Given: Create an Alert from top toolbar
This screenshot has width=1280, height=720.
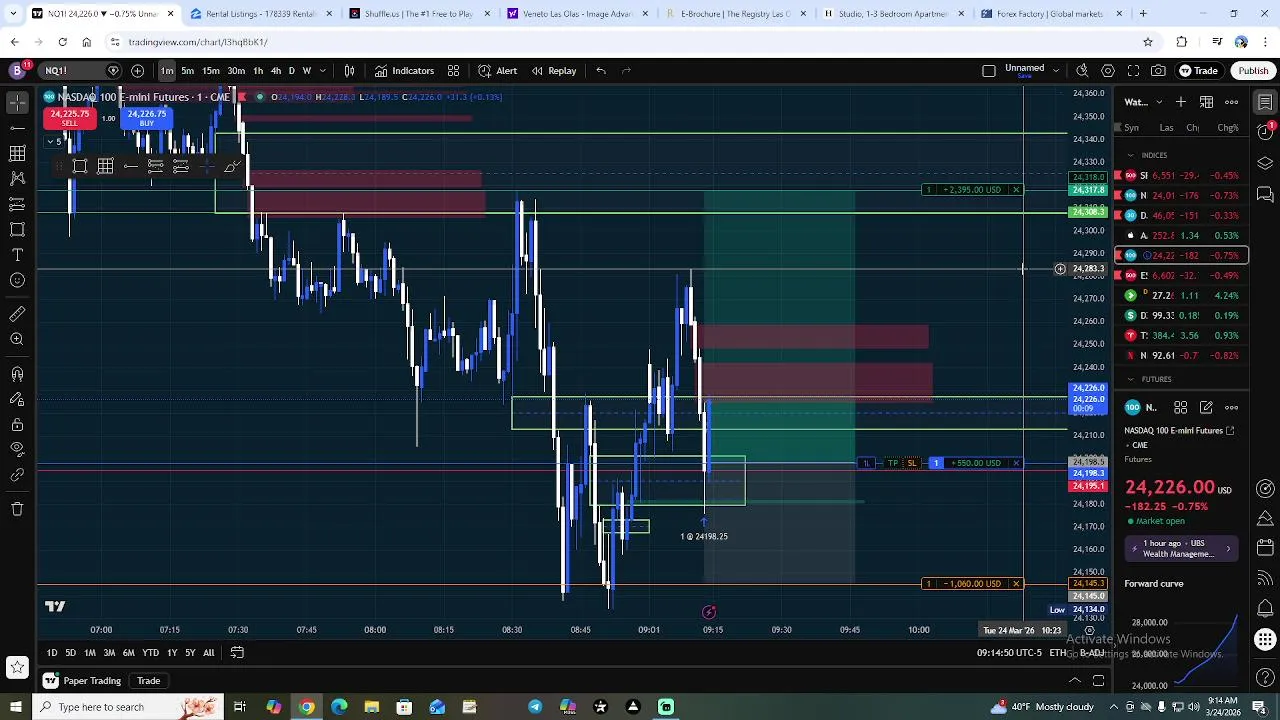Looking at the screenshot, I should [x=497, y=71].
